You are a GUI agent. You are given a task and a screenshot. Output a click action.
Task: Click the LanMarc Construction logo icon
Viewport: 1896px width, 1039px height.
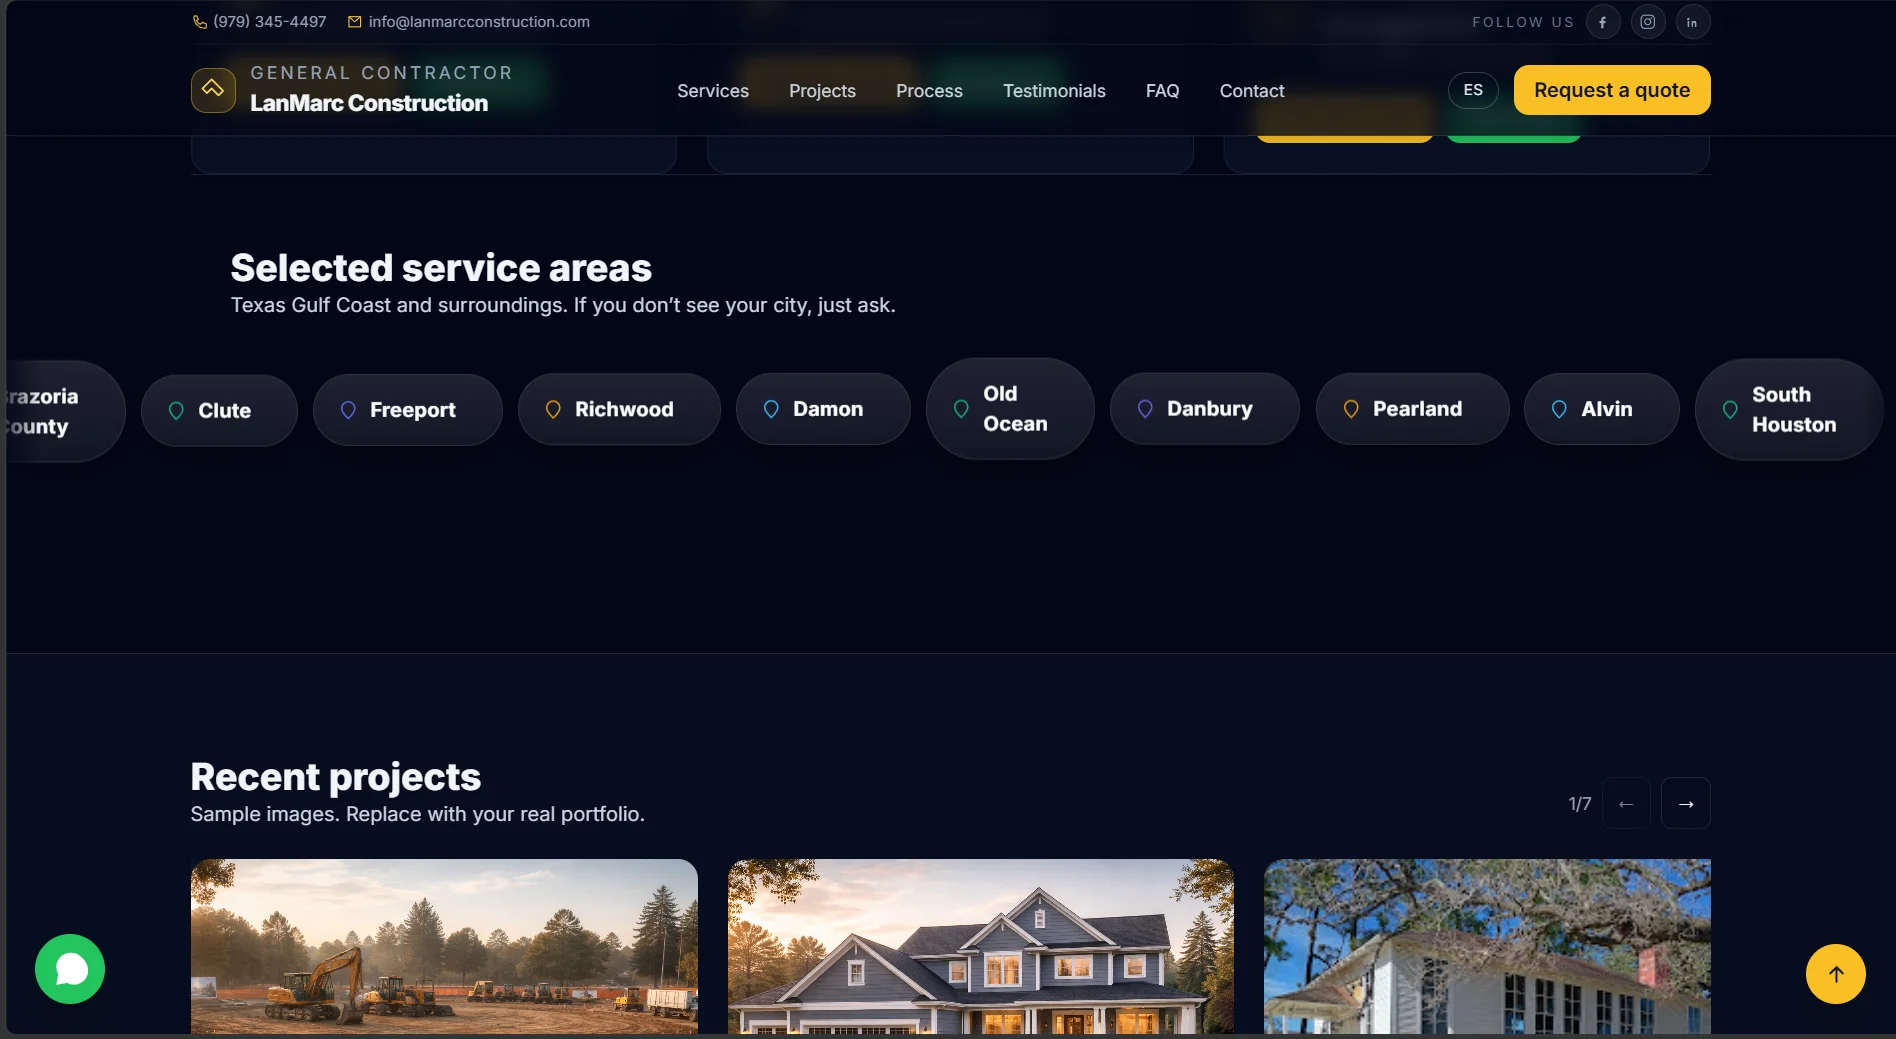tap(213, 90)
